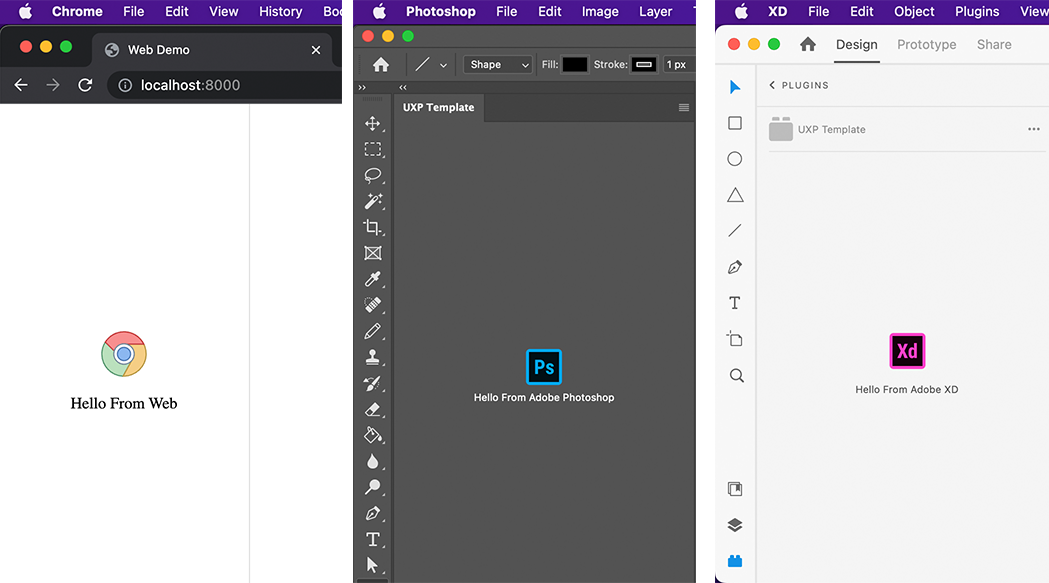Select the Eyedropper tool in Photoshop
Image resolution: width=1049 pixels, height=583 pixels.
tap(373, 278)
